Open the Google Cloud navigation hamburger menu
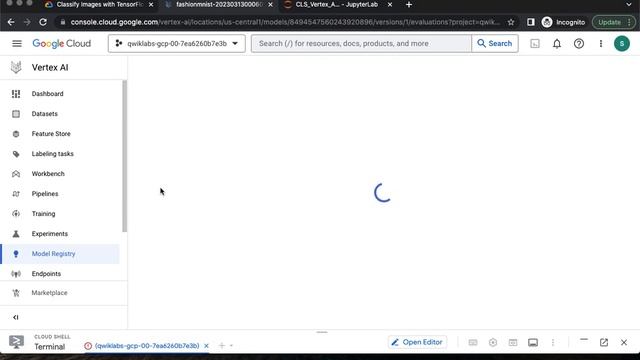 pyautogui.click(x=17, y=43)
